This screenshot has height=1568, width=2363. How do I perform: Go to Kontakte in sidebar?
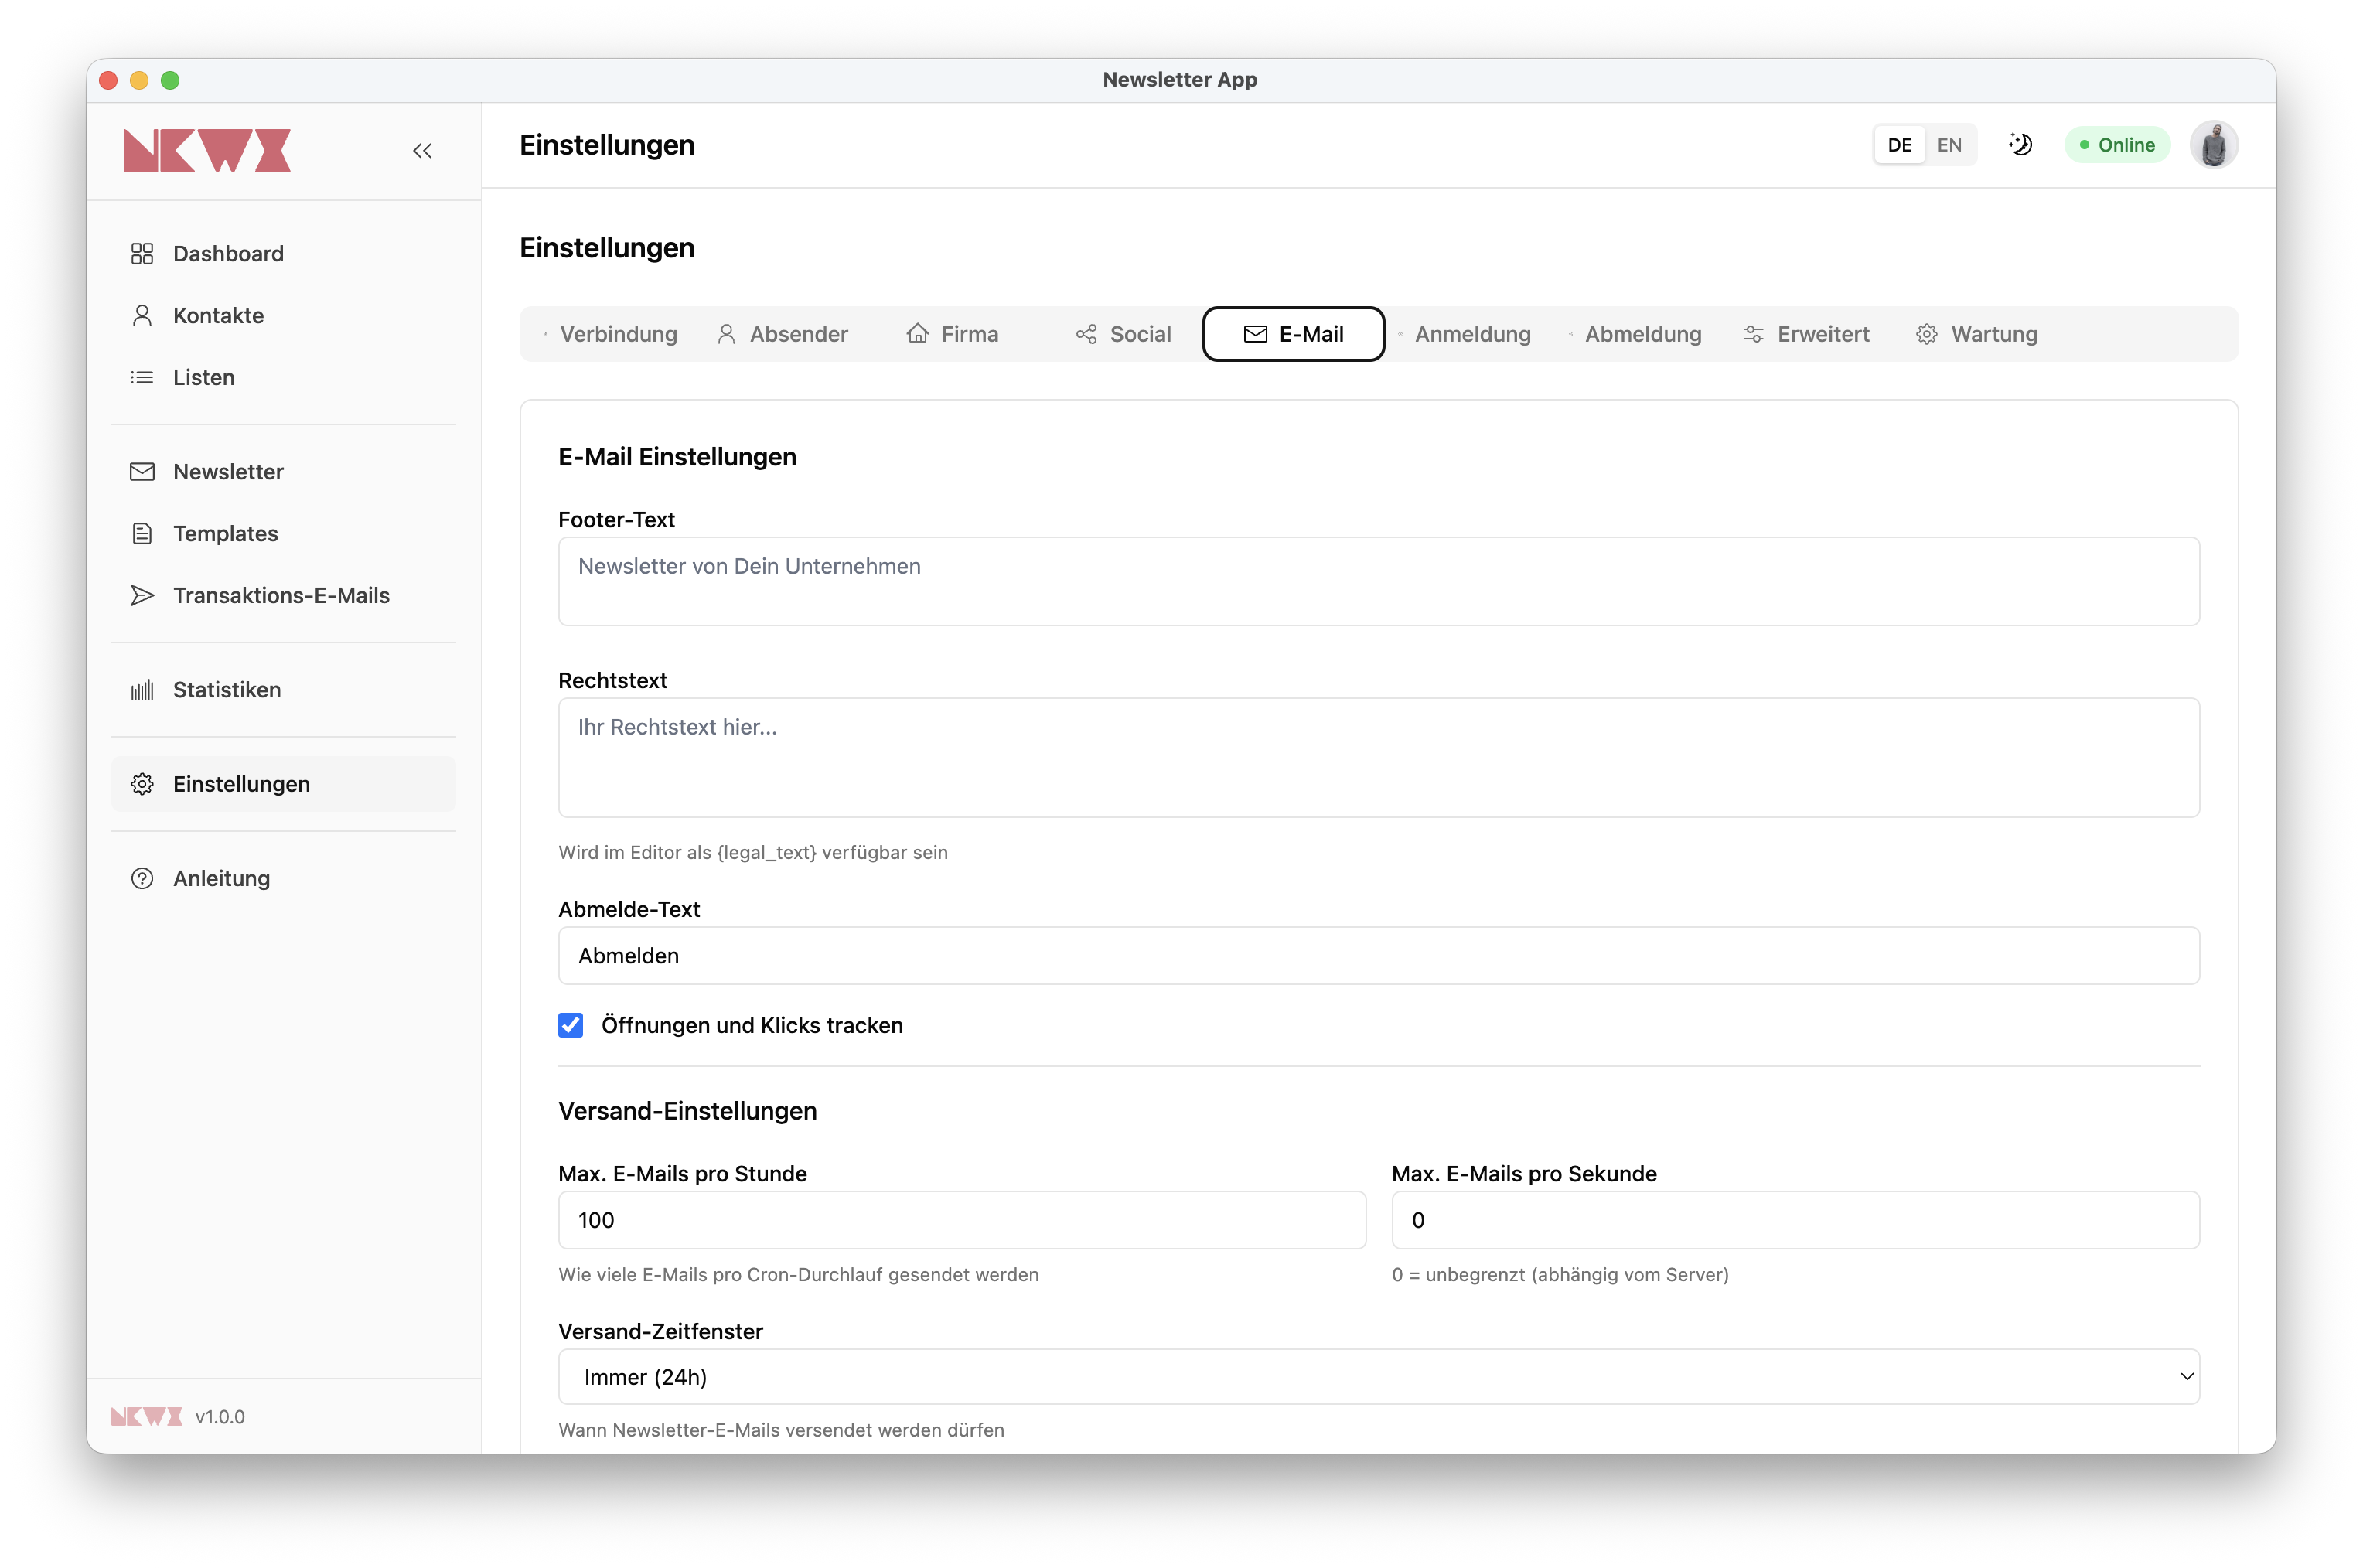(218, 316)
